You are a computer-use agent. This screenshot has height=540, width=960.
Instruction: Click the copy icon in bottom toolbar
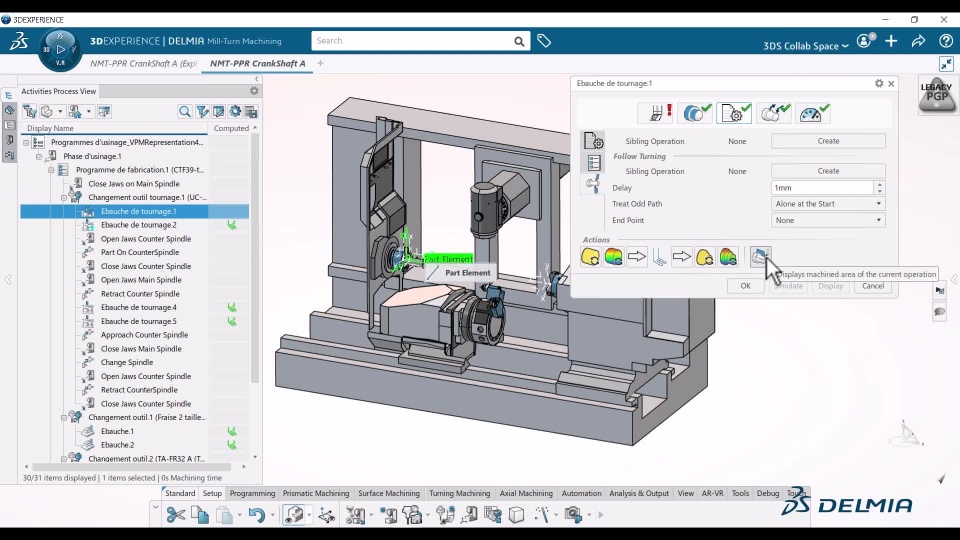click(x=200, y=515)
